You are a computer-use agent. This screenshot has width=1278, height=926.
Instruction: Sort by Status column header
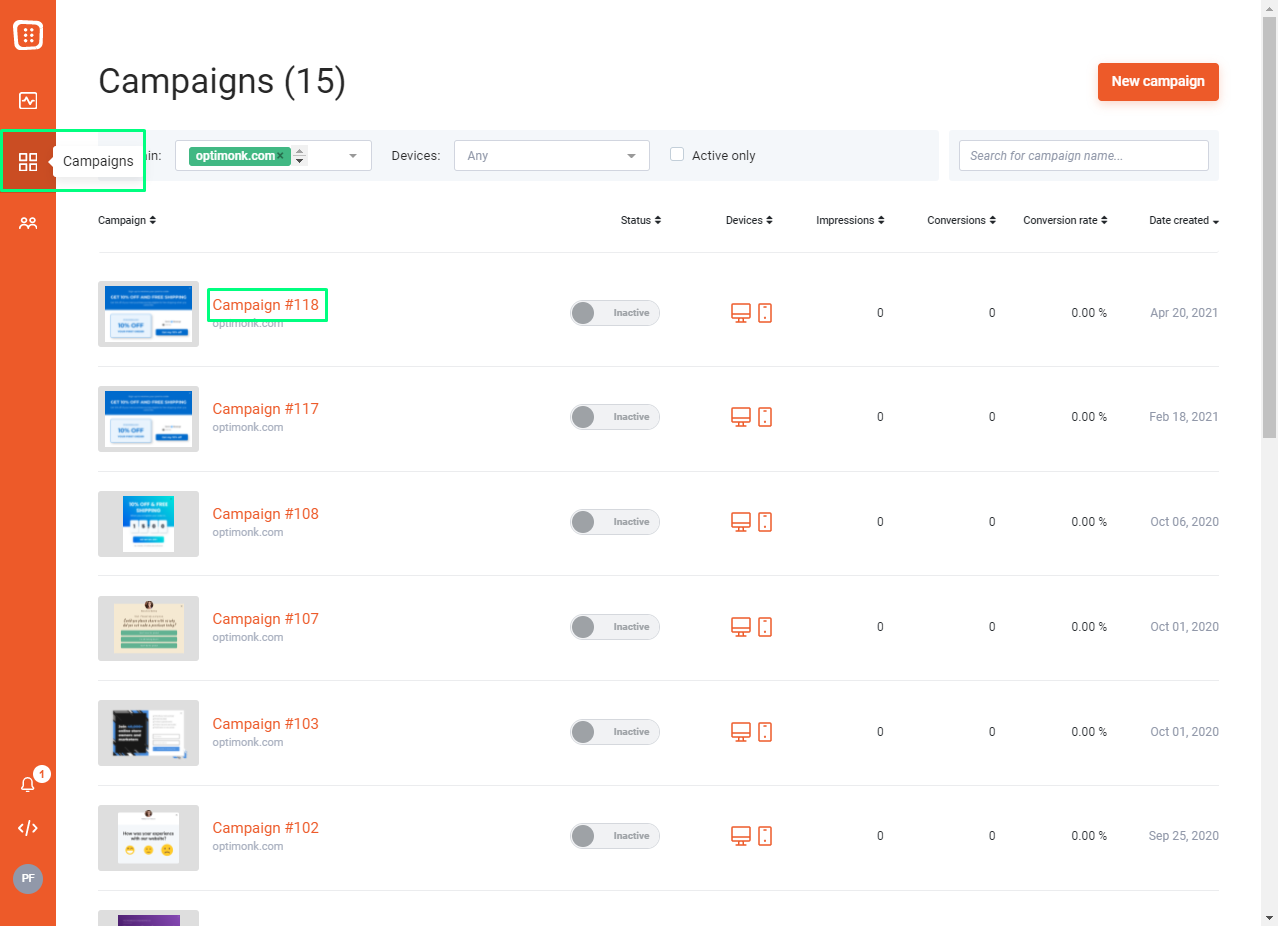click(641, 220)
